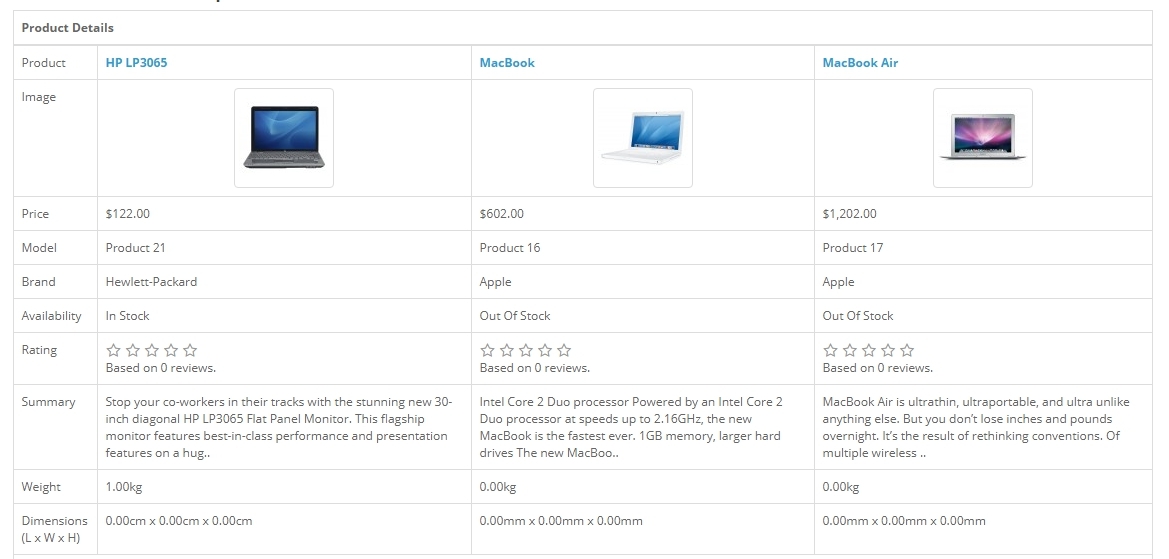Image resolution: width=1169 pixels, height=559 pixels.
Task: Click the HP LP3065 summary paragraph
Action: (x=279, y=427)
